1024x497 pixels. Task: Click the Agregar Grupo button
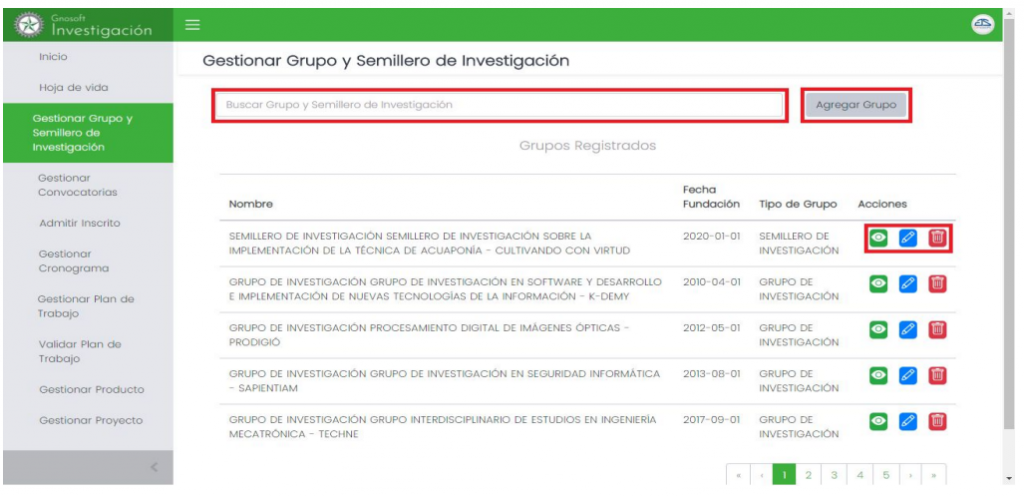point(855,105)
